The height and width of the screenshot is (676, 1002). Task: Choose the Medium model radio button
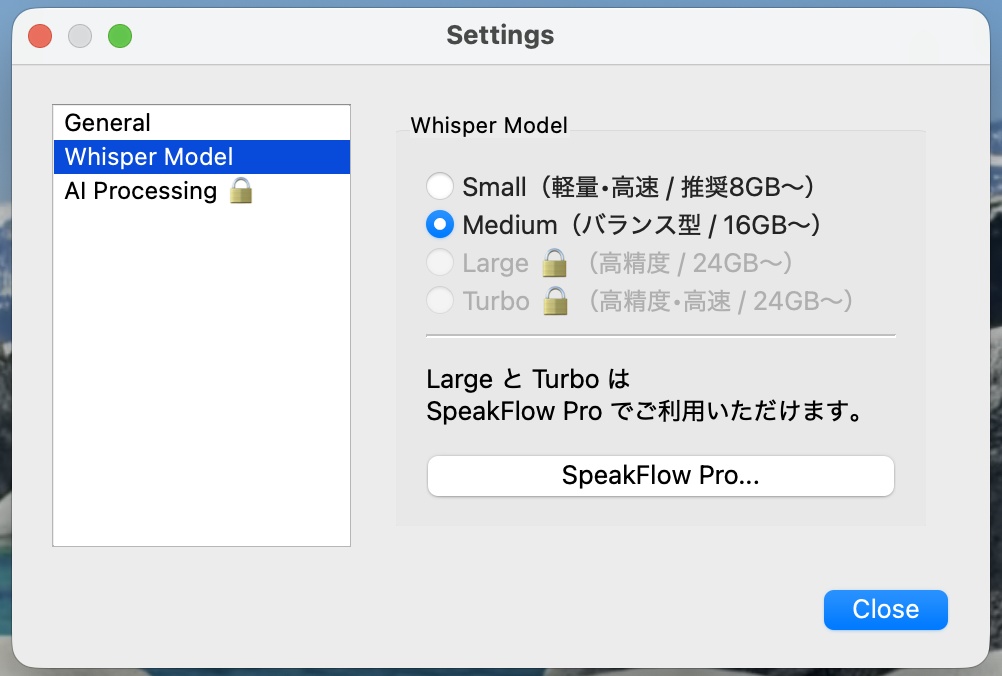pos(440,225)
